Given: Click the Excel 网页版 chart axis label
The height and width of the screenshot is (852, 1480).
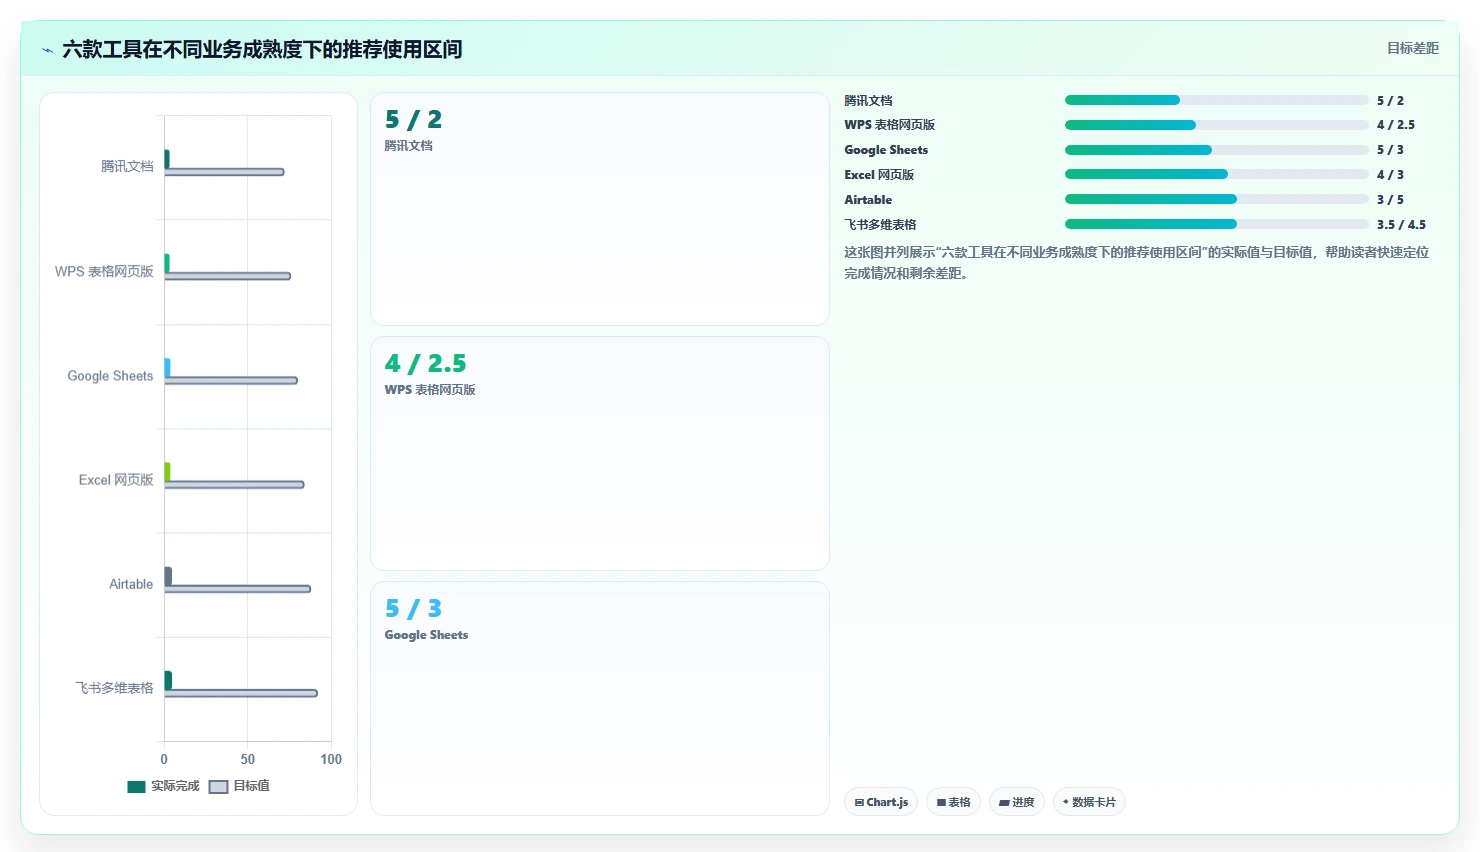Looking at the screenshot, I should tap(116, 480).
